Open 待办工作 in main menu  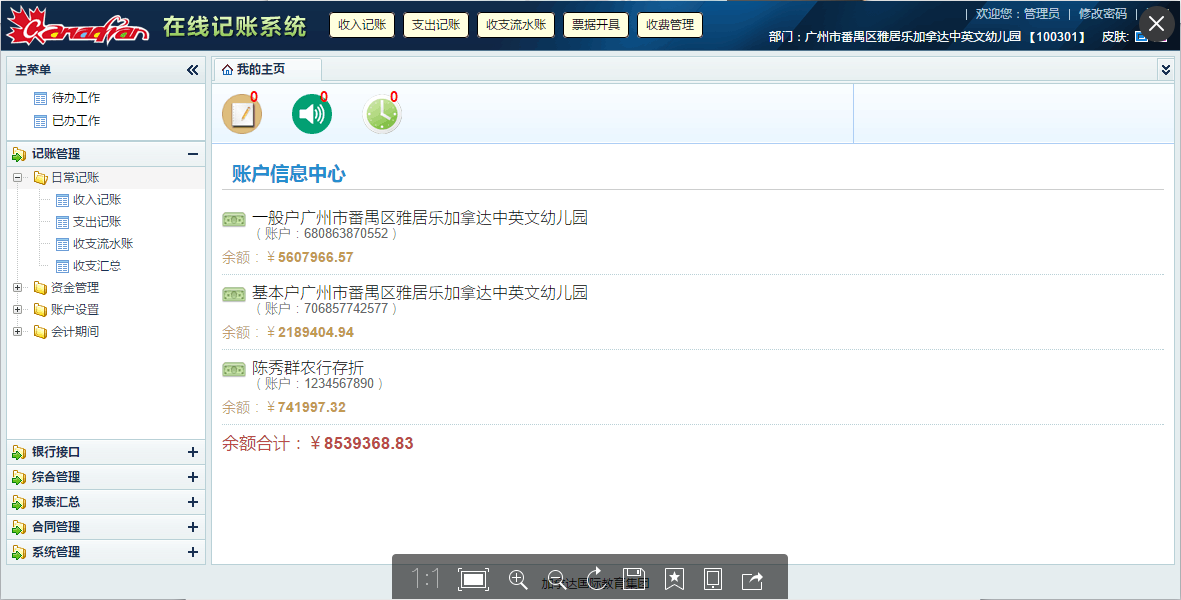(76, 98)
